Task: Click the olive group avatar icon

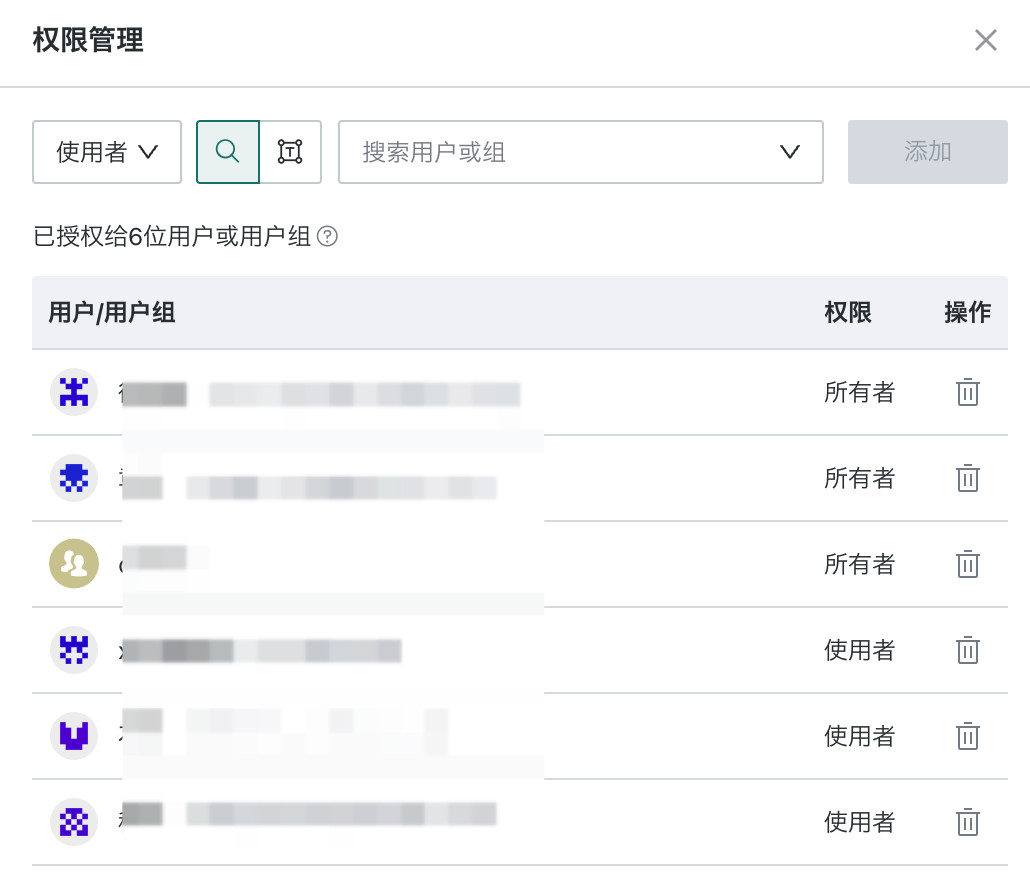Action: click(74, 564)
